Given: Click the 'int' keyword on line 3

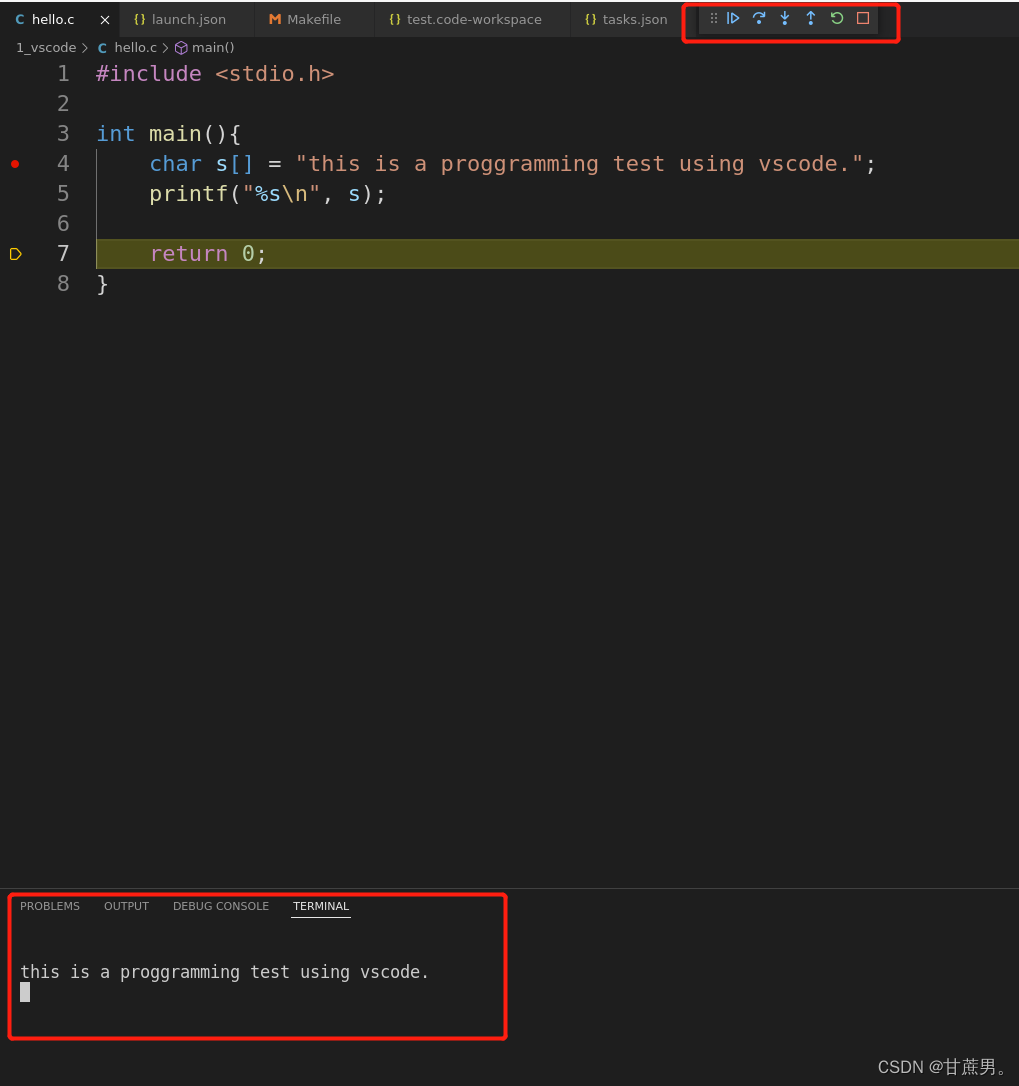Looking at the screenshot, I should point(115,134).
